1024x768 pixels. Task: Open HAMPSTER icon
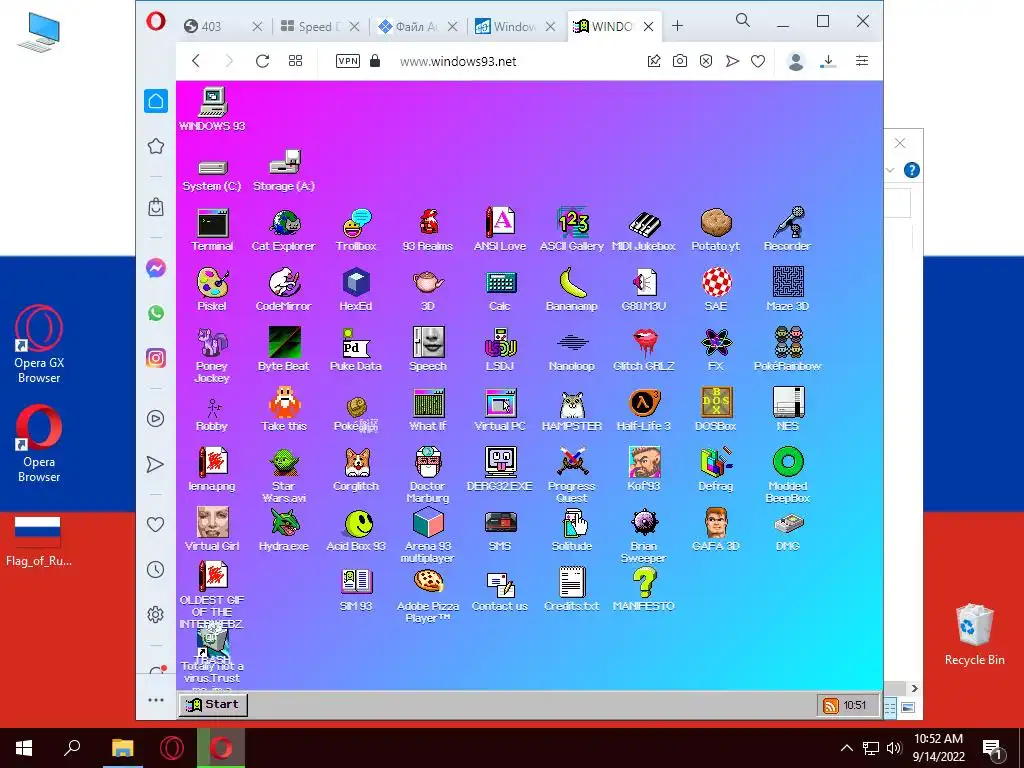click(x=572, y=404)
